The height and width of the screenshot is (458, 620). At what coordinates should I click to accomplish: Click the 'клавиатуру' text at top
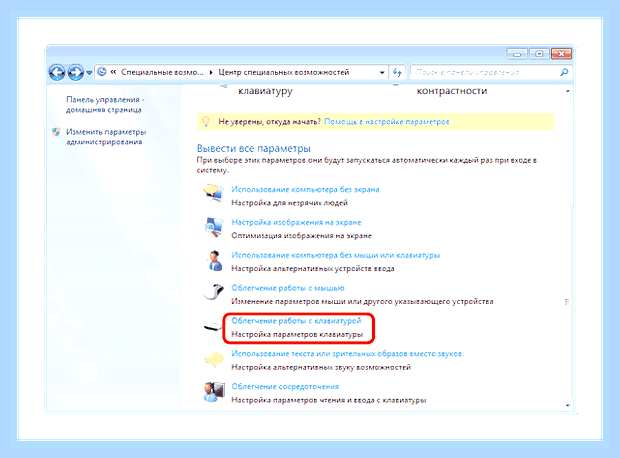[265, 91]
